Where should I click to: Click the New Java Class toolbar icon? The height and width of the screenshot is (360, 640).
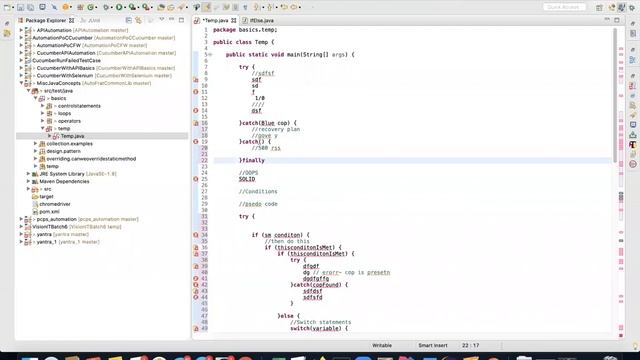click(x=90, y=7)
